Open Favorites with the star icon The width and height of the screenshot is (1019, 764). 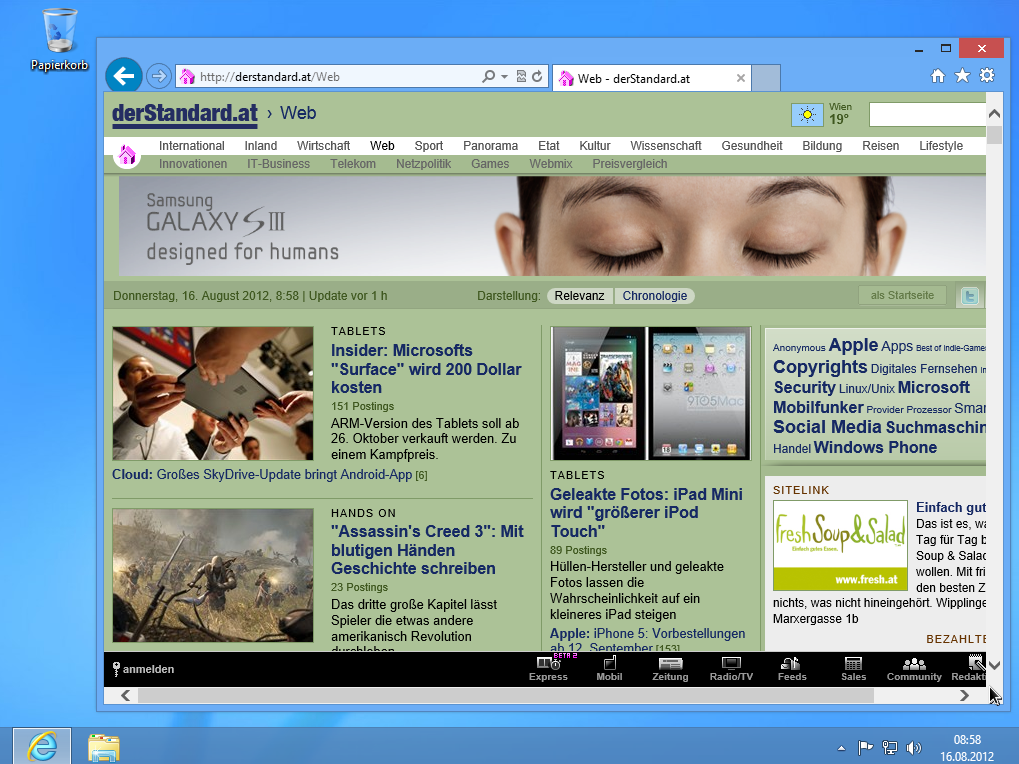click(x=962, y=76)
